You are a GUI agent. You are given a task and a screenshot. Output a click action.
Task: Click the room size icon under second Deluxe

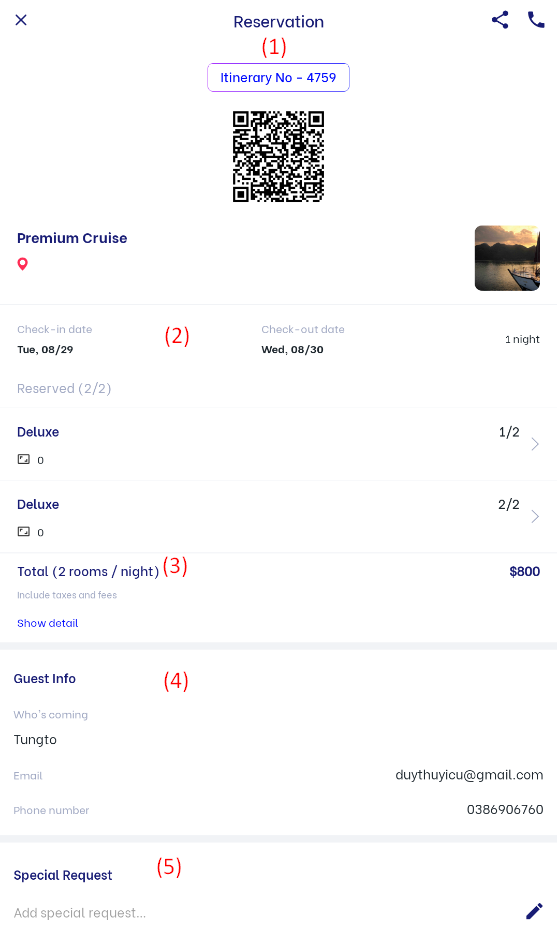(23, 531)
